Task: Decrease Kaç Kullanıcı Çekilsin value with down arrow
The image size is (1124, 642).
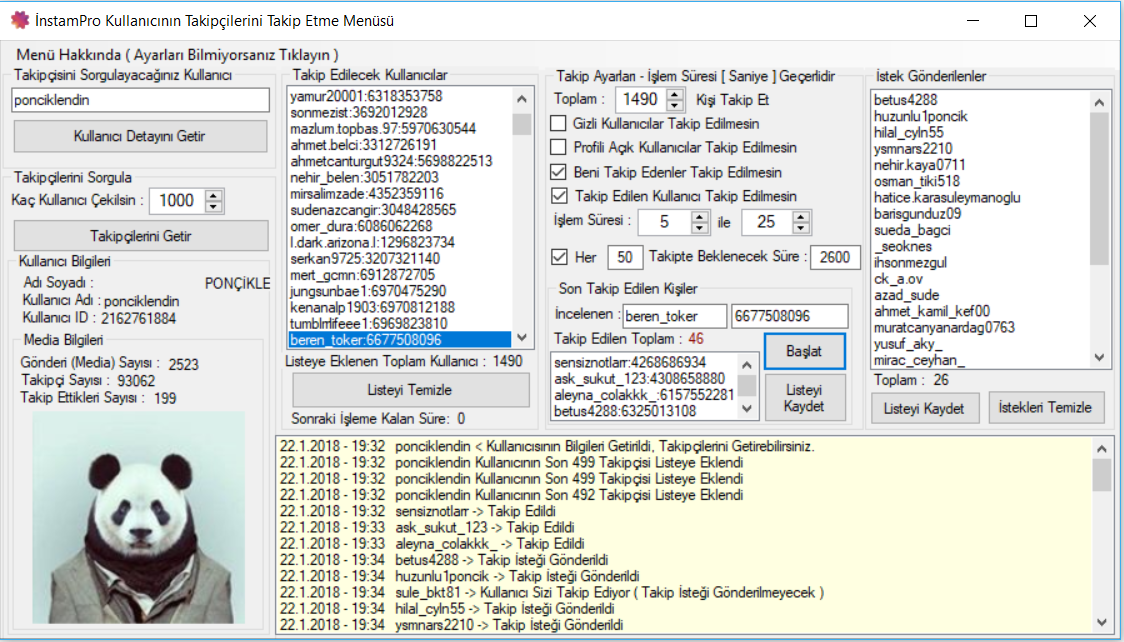Action: pos(214,207)
